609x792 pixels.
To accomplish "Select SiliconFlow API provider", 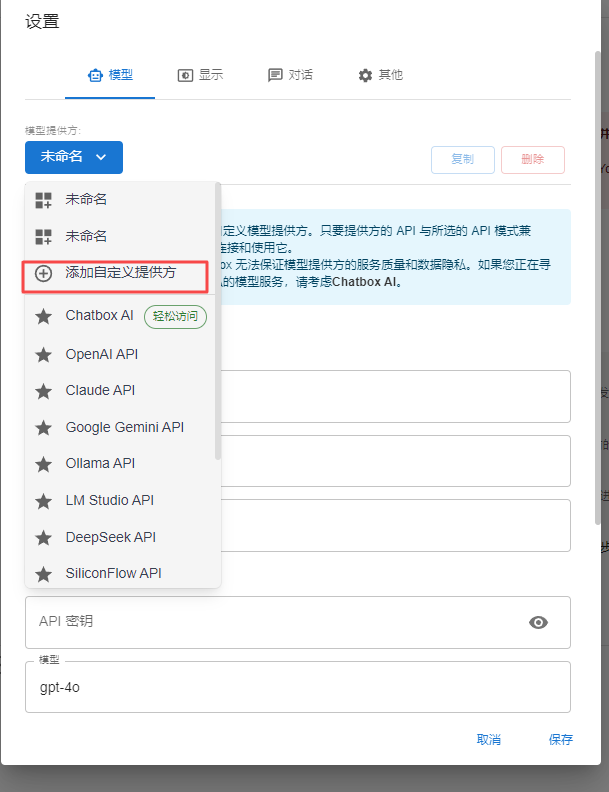I will (x=120, y=573).
